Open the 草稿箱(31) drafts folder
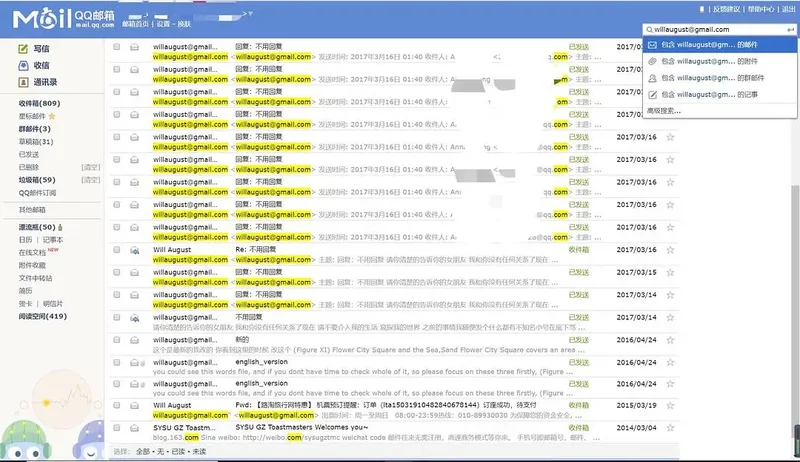This screenshot has height=462, width=800. (x=36, y=142)
